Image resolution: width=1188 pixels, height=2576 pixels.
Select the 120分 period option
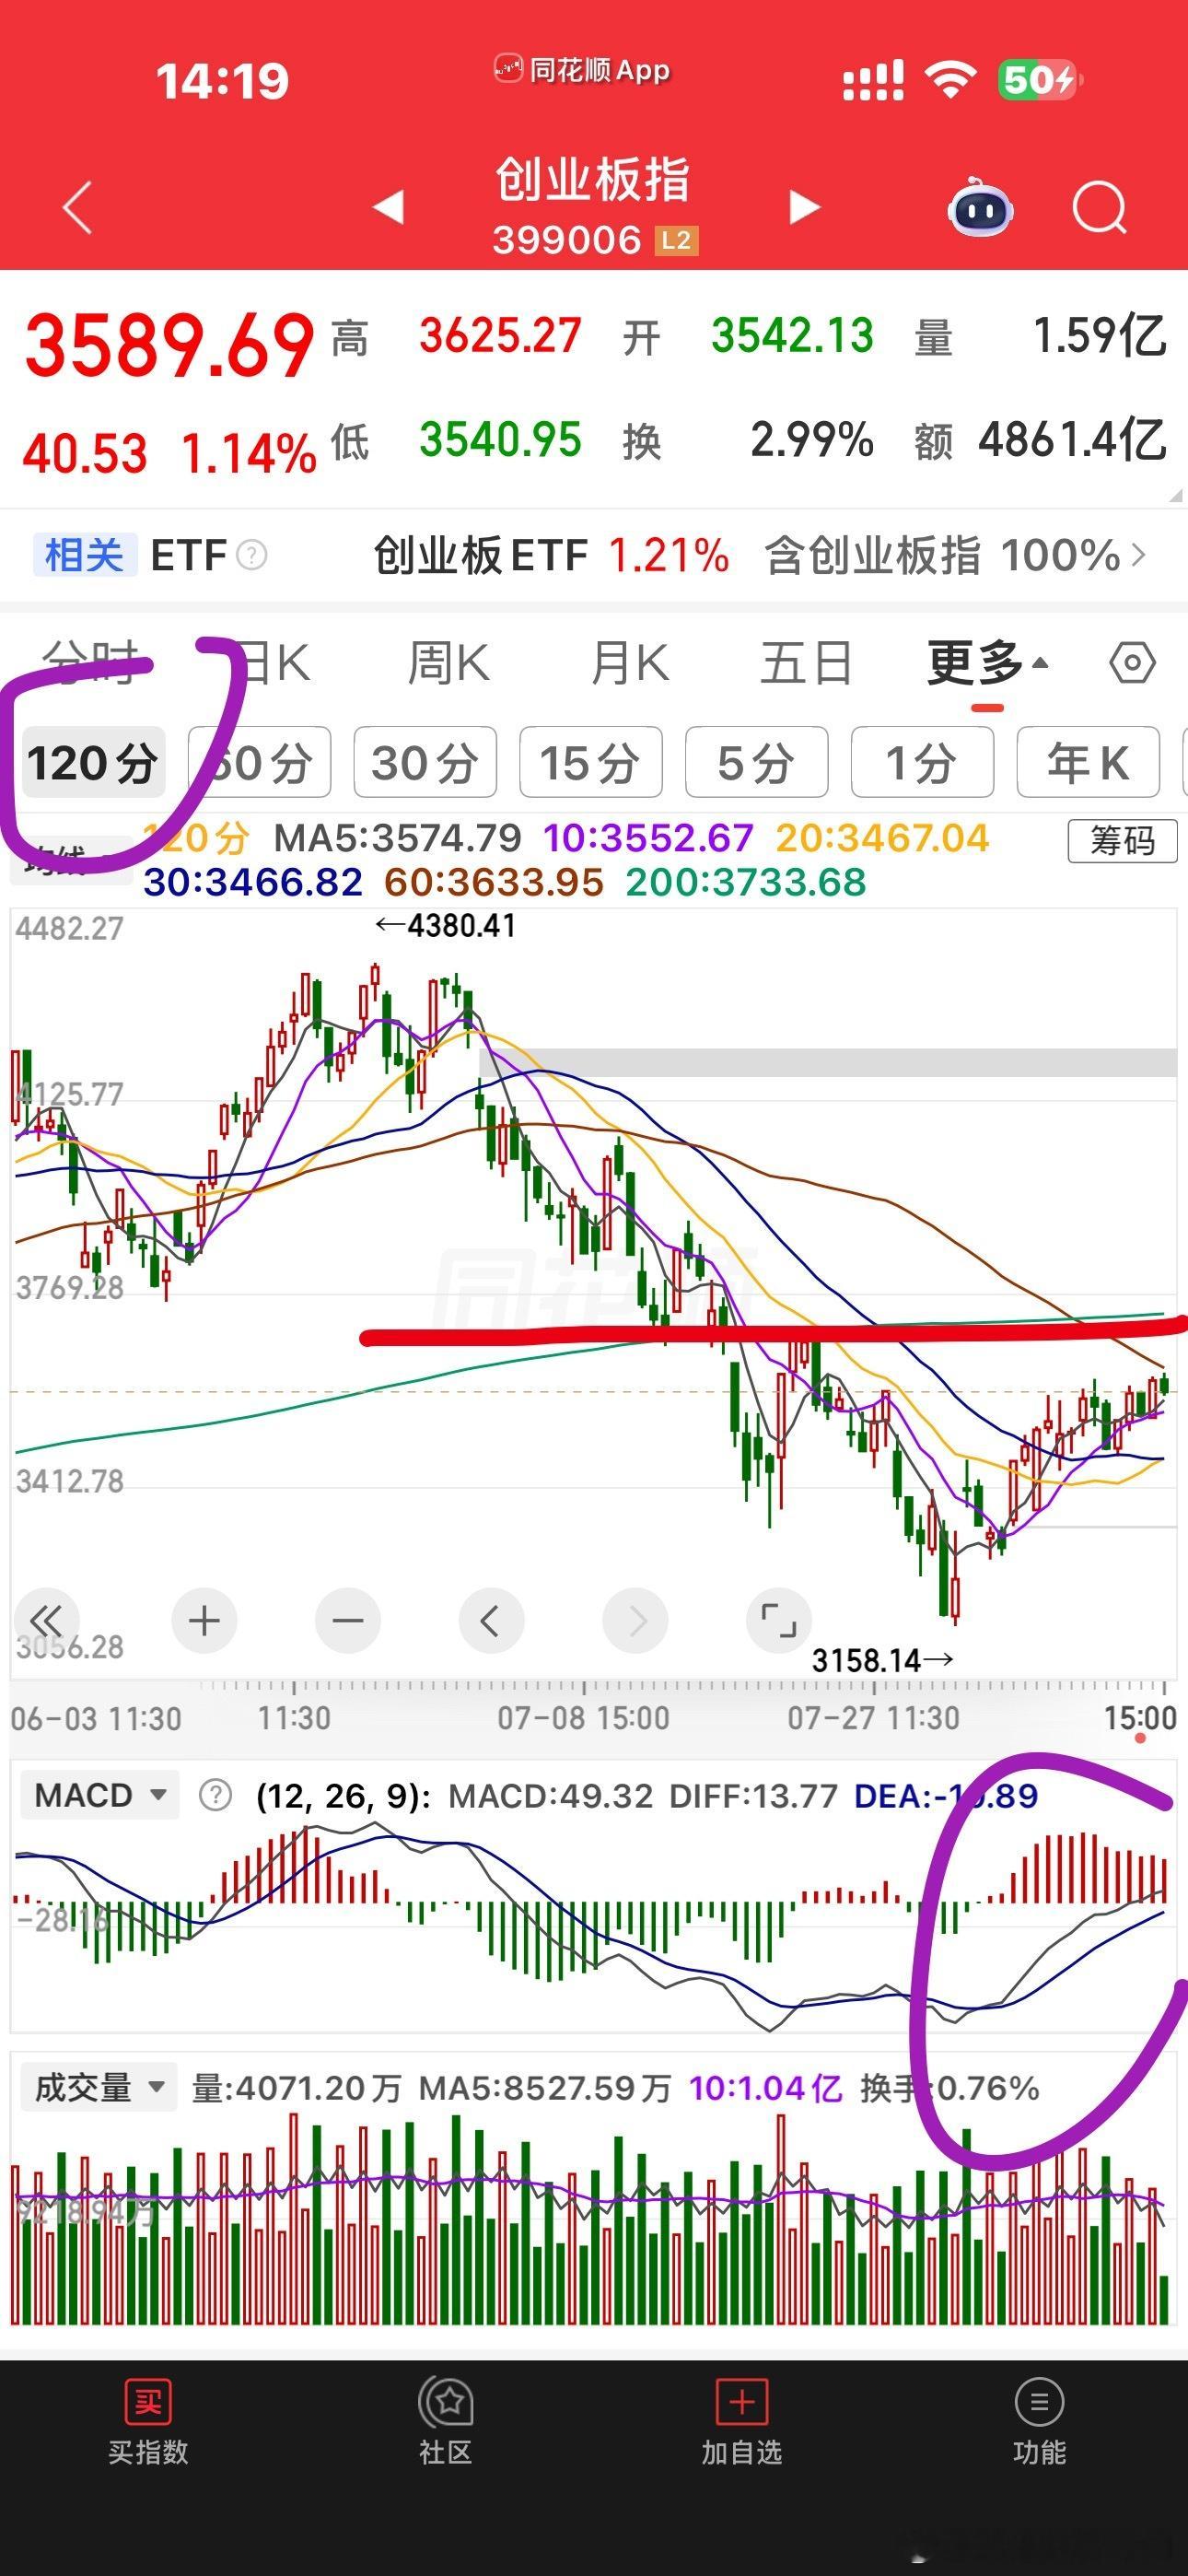pos(93,763)
